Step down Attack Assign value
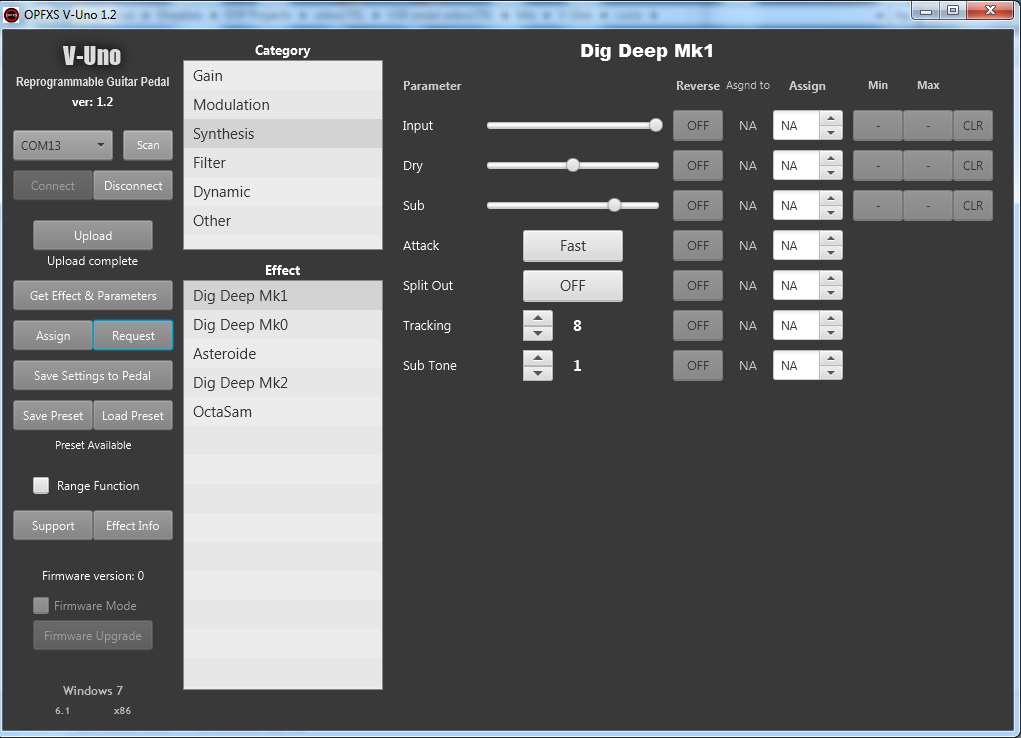 pos(831,253)
